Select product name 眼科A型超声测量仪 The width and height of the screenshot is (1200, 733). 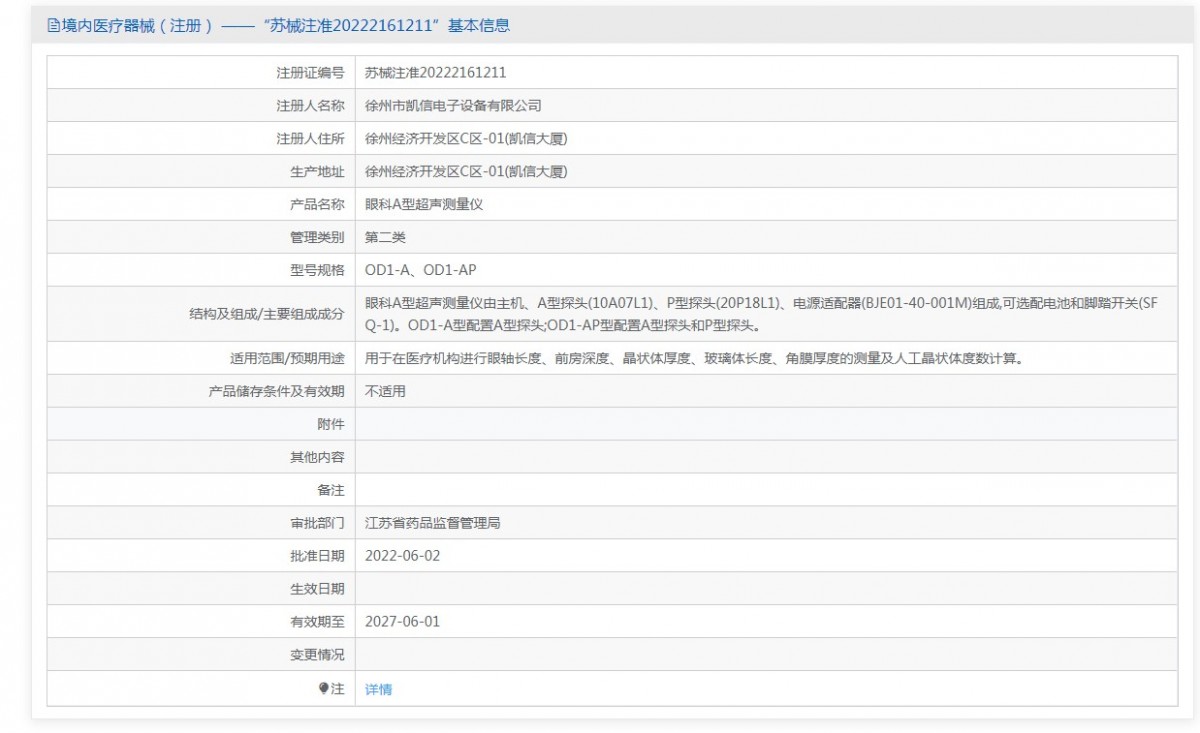point(424,204)
